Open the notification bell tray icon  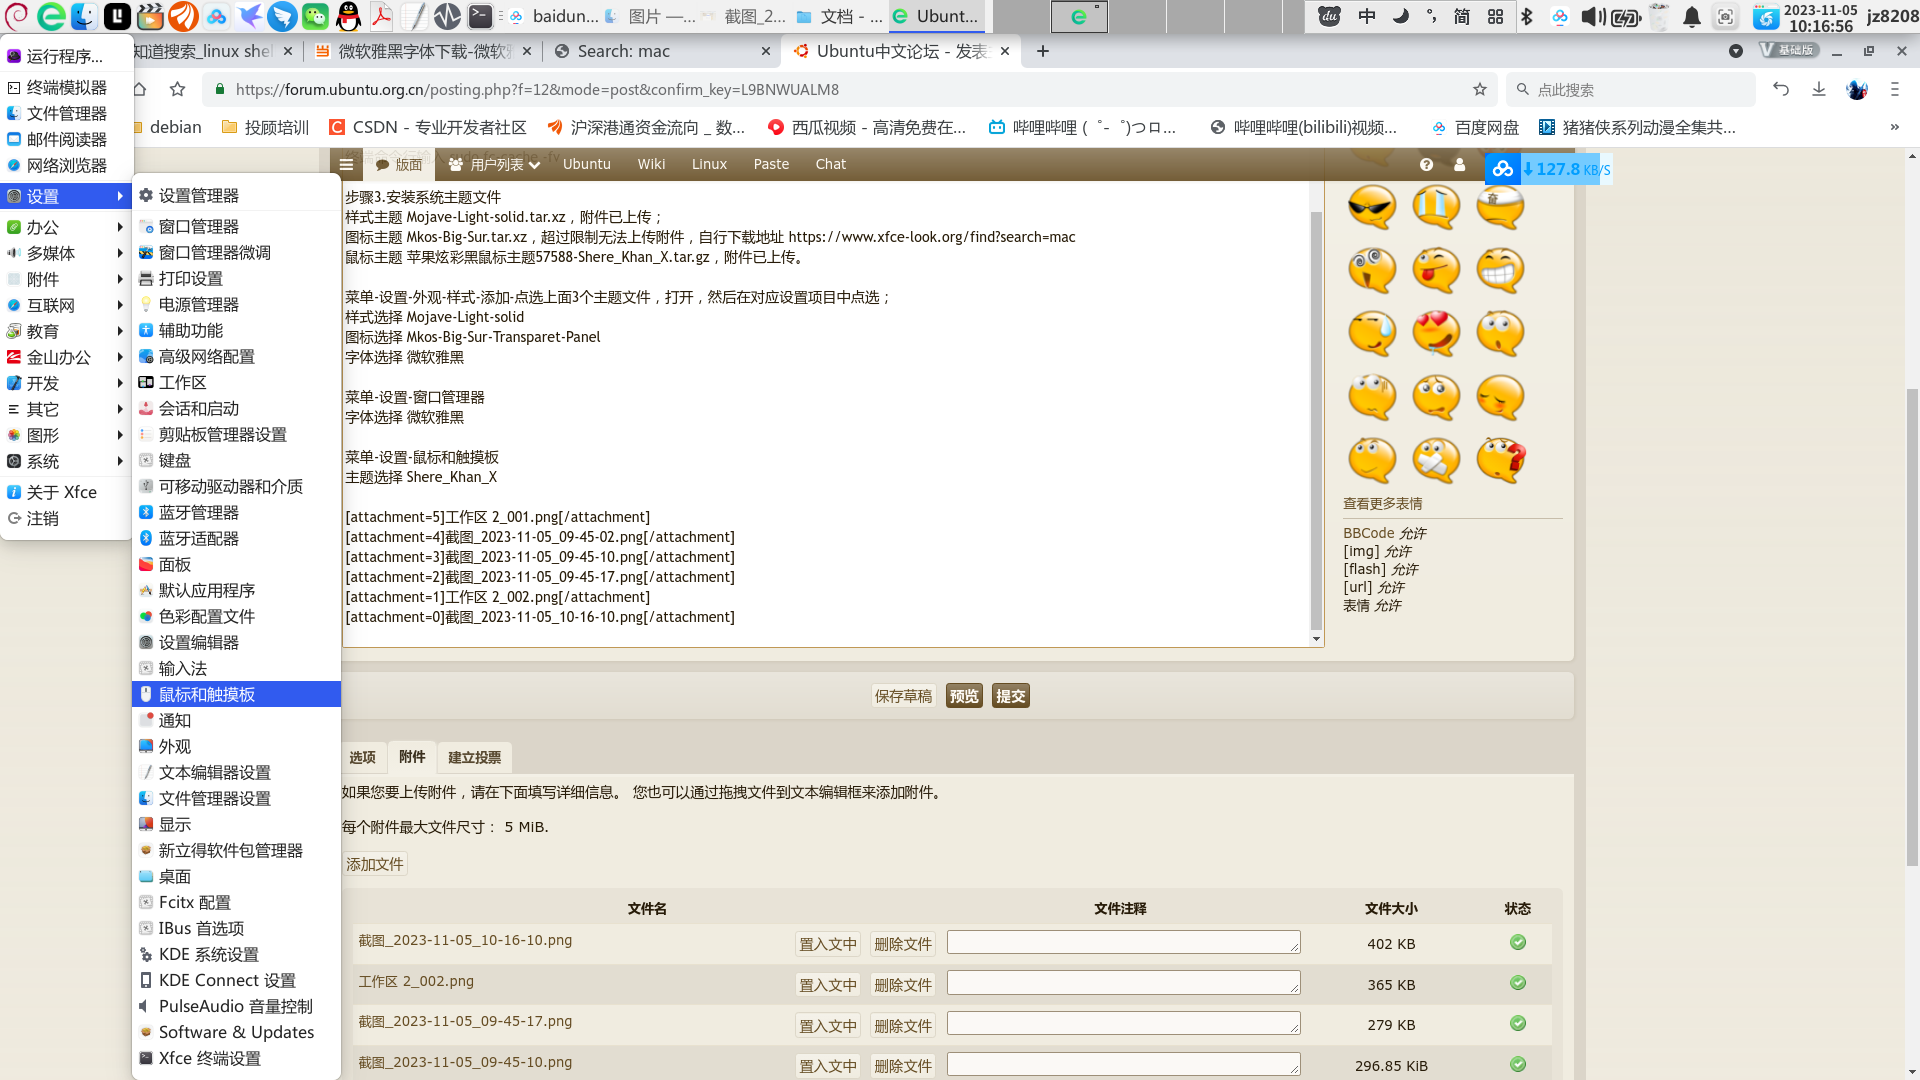click(1692, 16)
